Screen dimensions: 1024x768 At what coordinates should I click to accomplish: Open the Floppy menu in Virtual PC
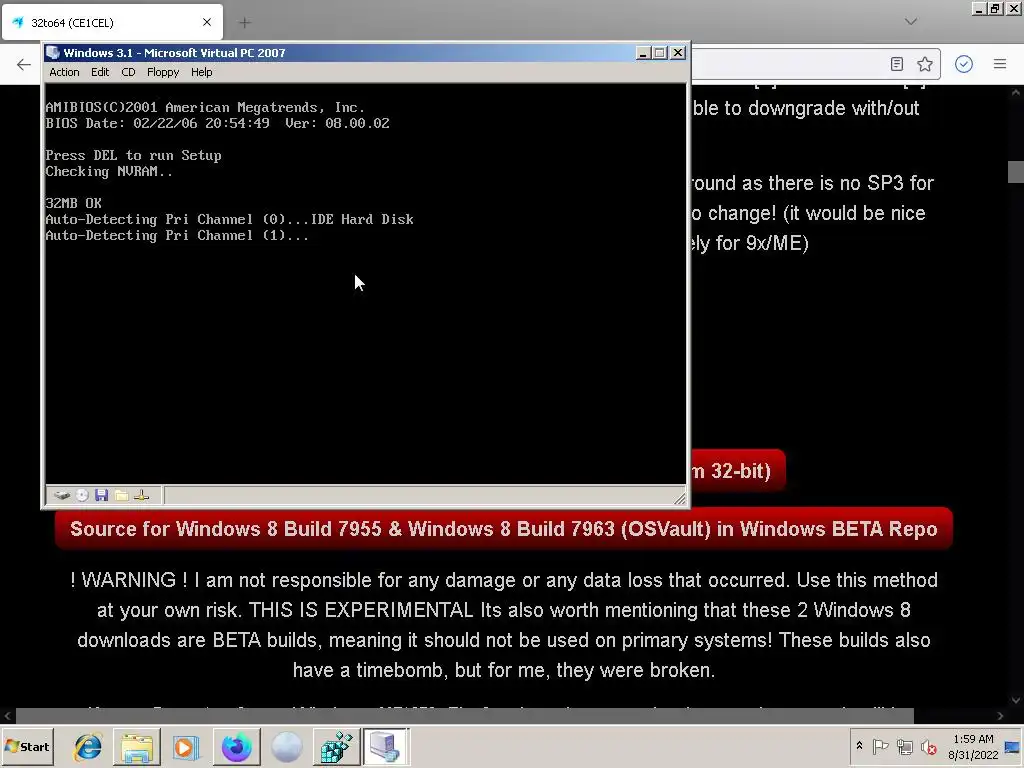click(x=163, y=72)
